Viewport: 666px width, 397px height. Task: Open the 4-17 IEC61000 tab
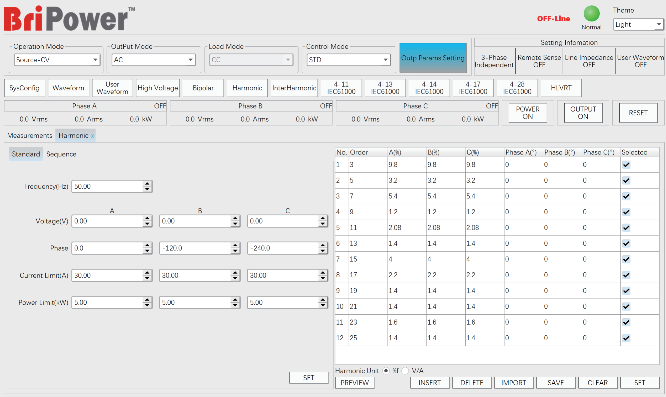click(473, 88)
